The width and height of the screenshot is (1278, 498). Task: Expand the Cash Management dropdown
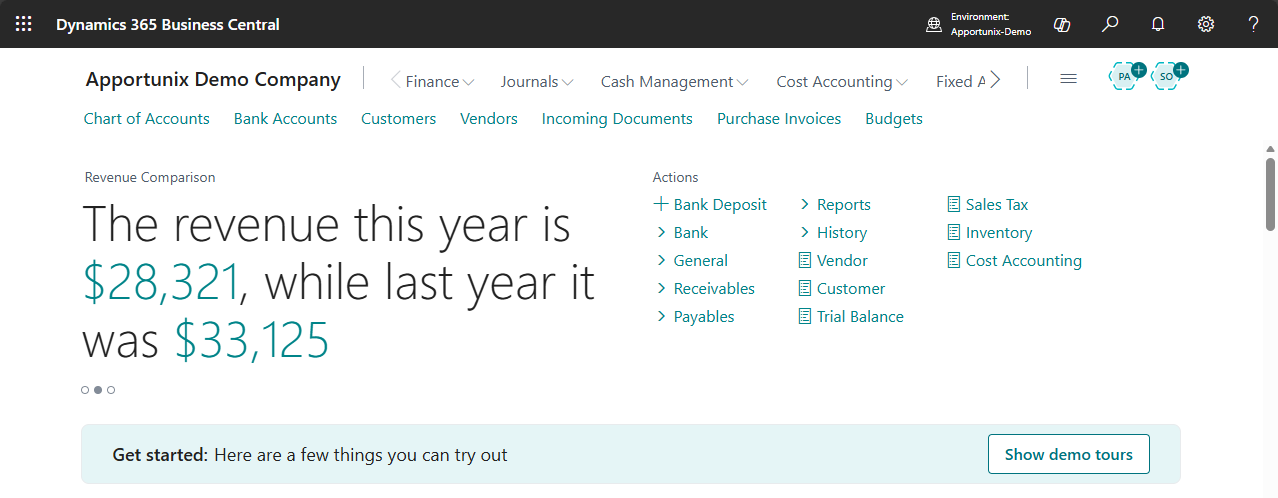coord(674,82)
